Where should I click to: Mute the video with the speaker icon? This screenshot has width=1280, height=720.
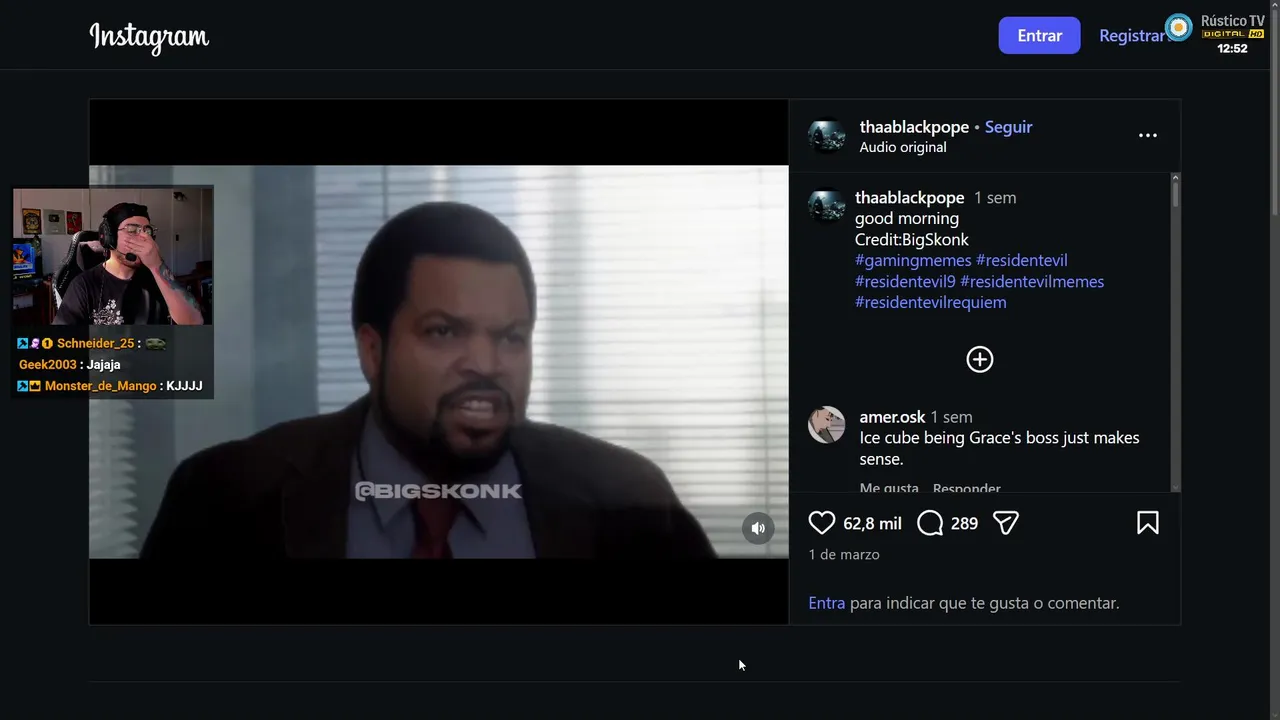click(758, 528)
